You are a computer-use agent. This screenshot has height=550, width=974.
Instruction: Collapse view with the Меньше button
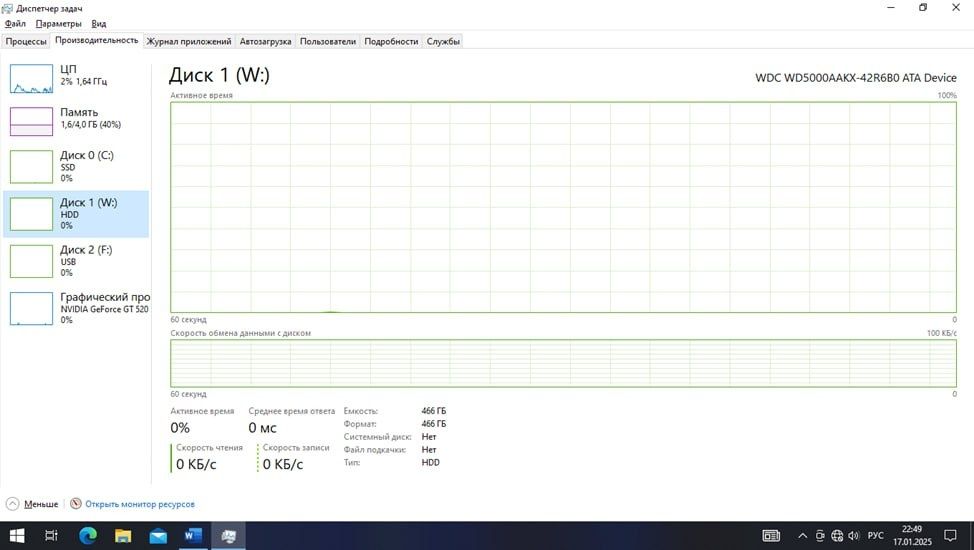coord(32,504)
